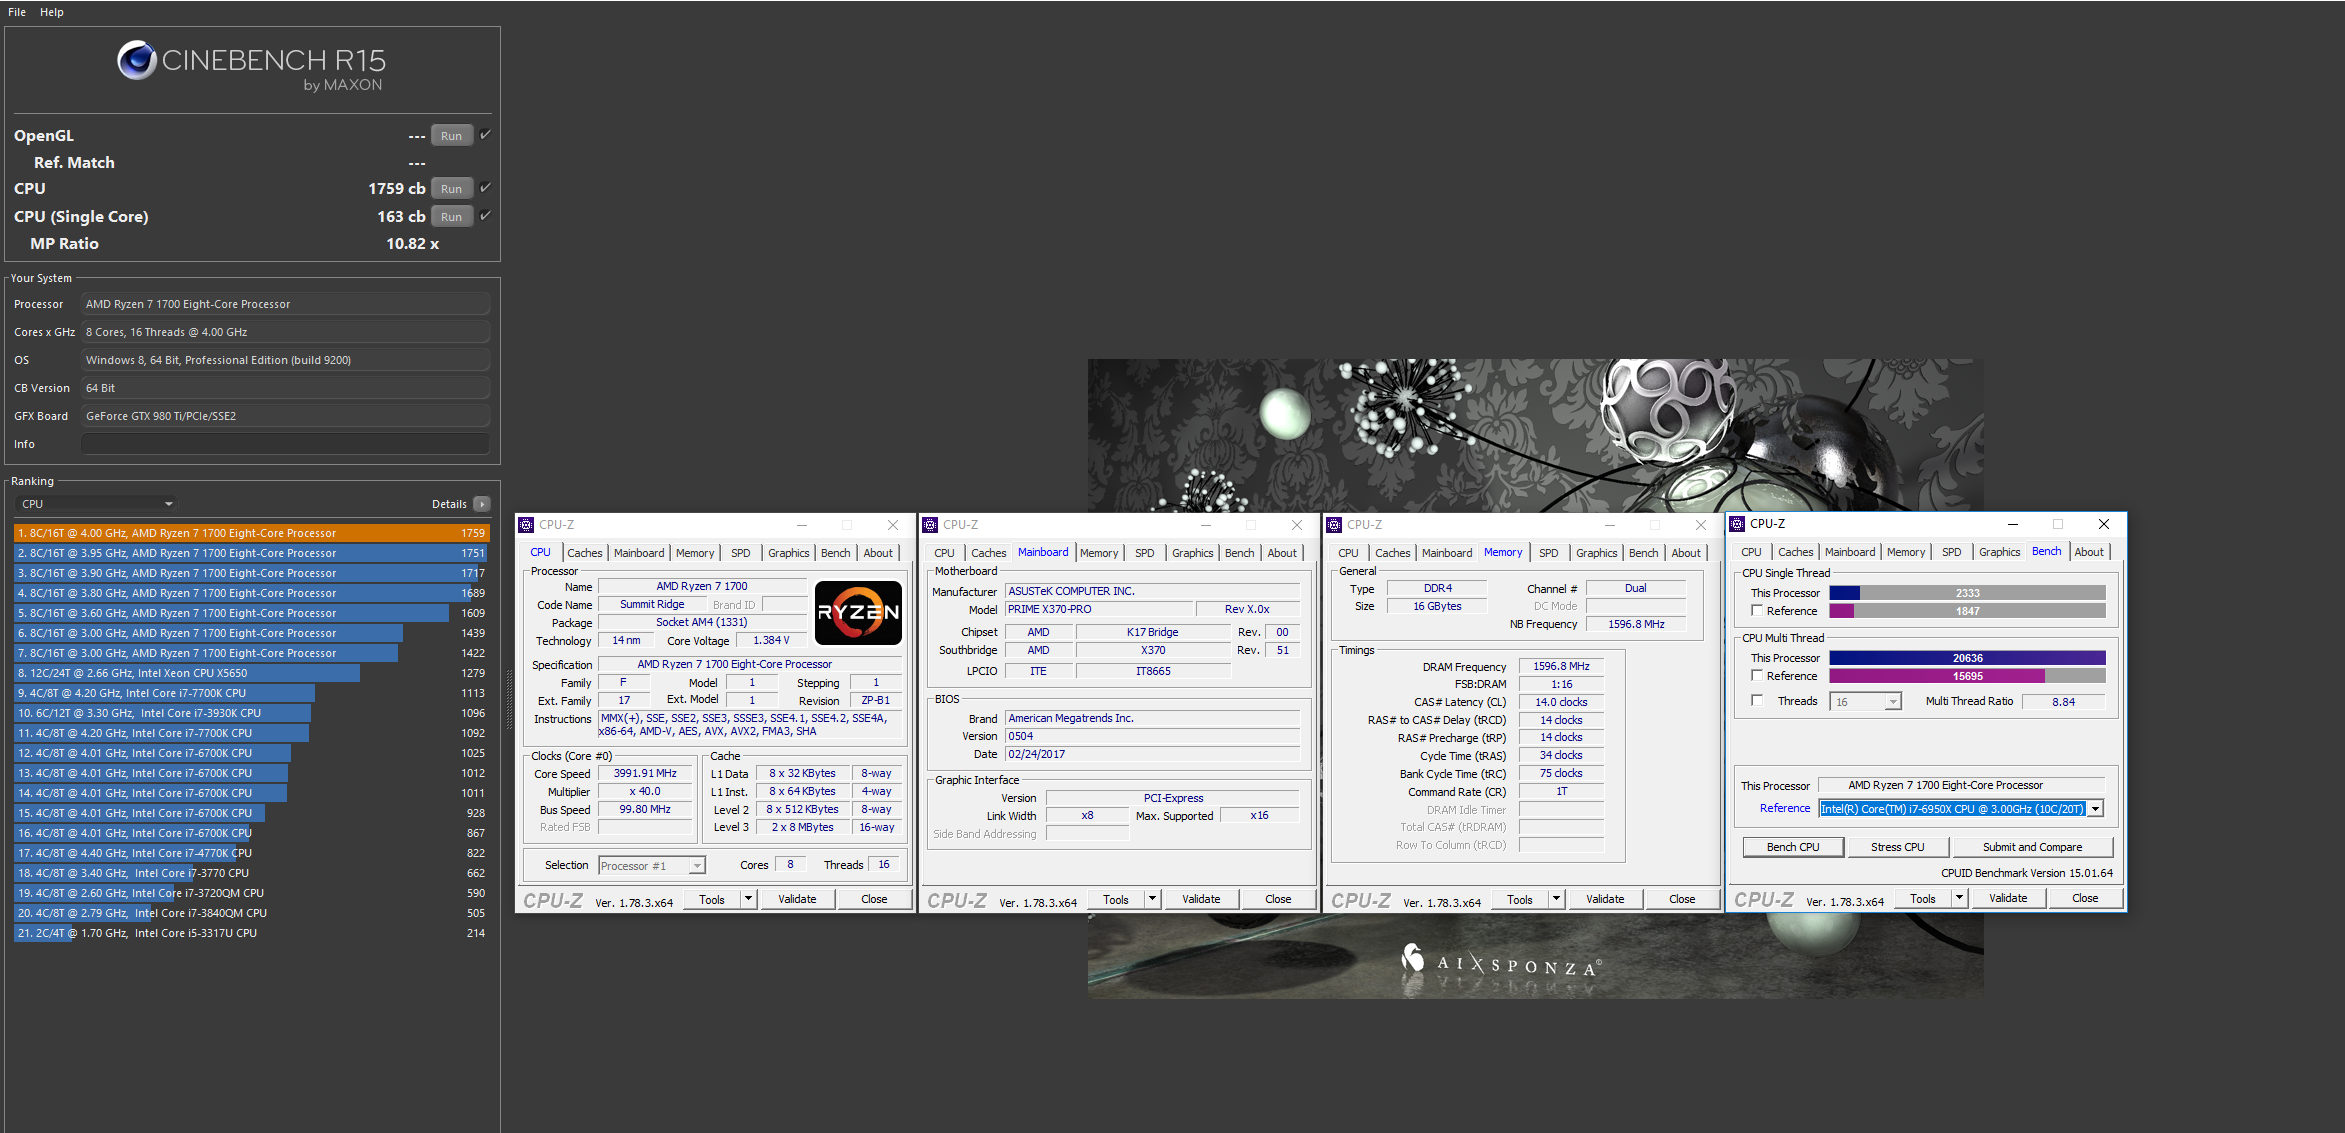Toggle the CPU Single Core test checkmark

pos(485,215)
